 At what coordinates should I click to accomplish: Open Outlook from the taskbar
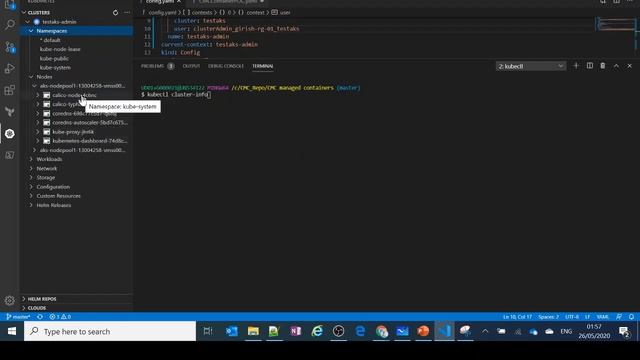pos(232,331)
